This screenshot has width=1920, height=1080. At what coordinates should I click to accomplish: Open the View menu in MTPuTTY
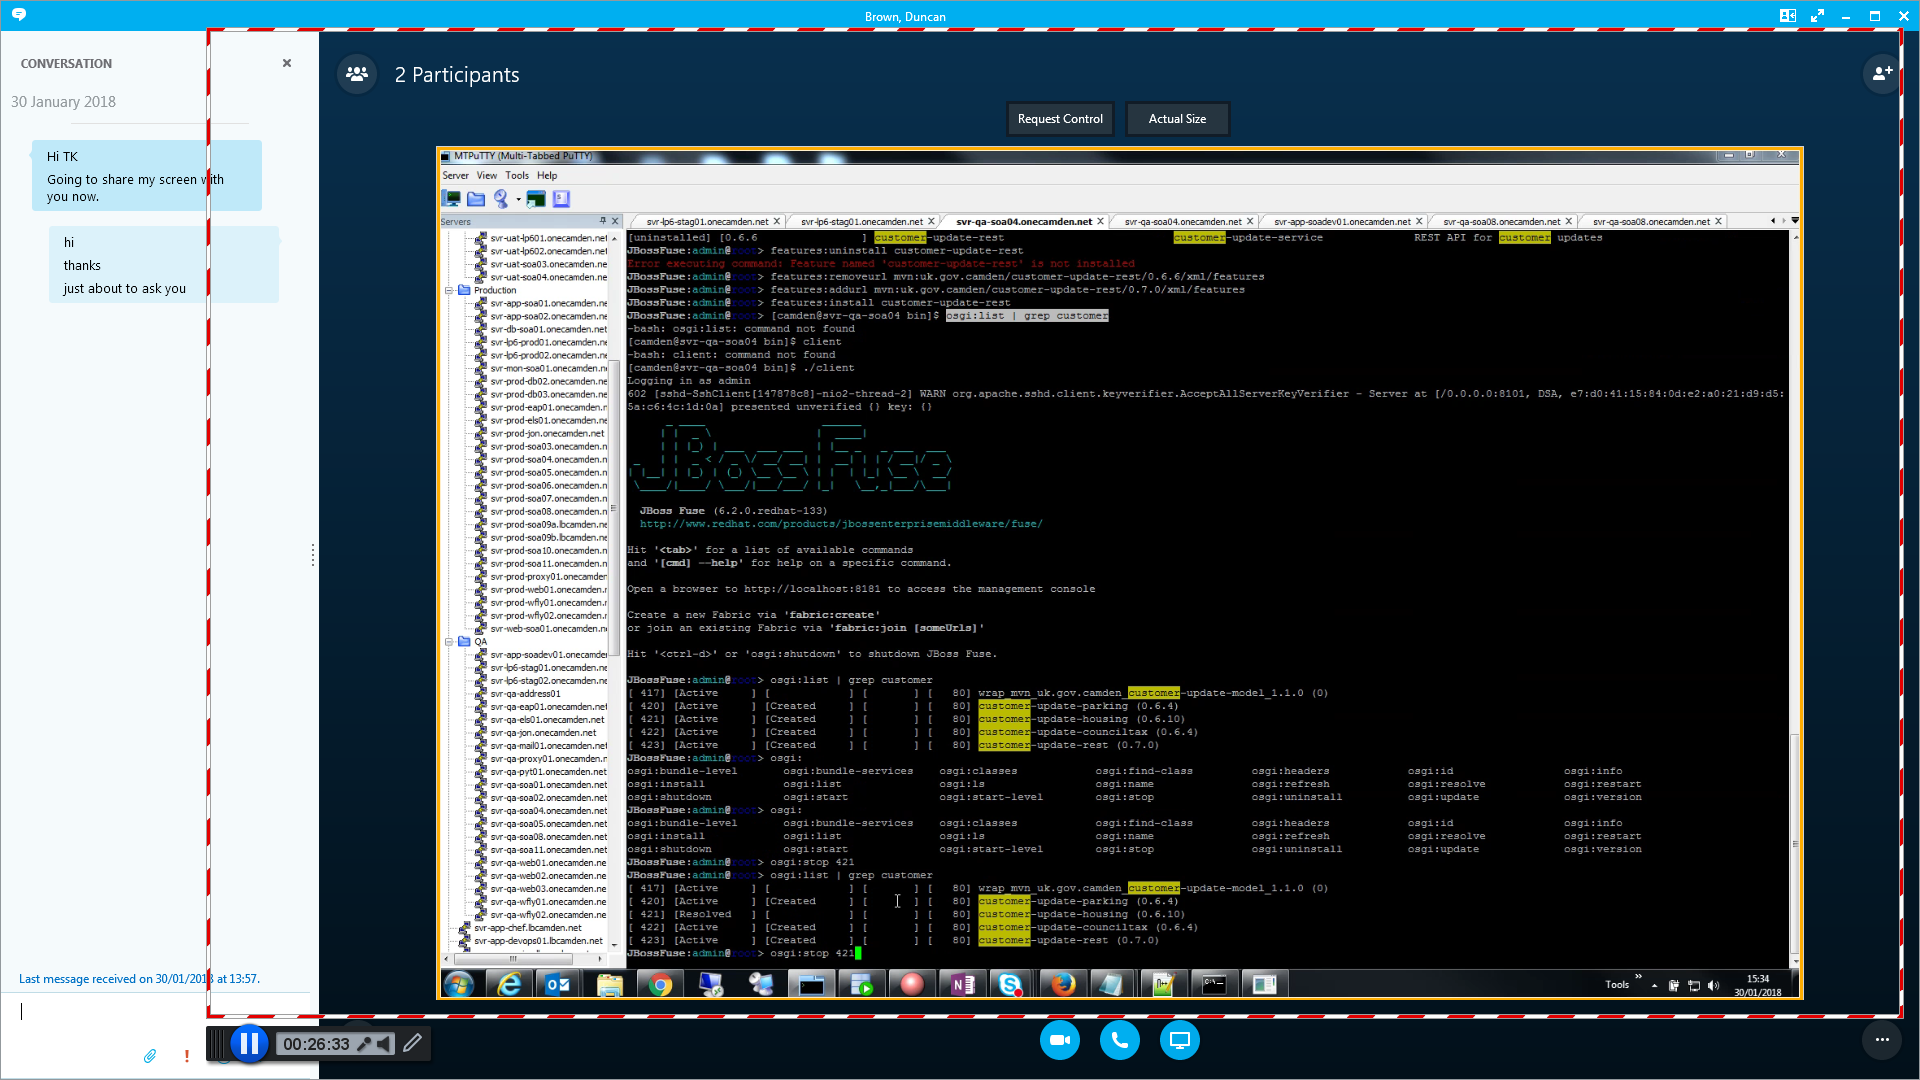487,176
